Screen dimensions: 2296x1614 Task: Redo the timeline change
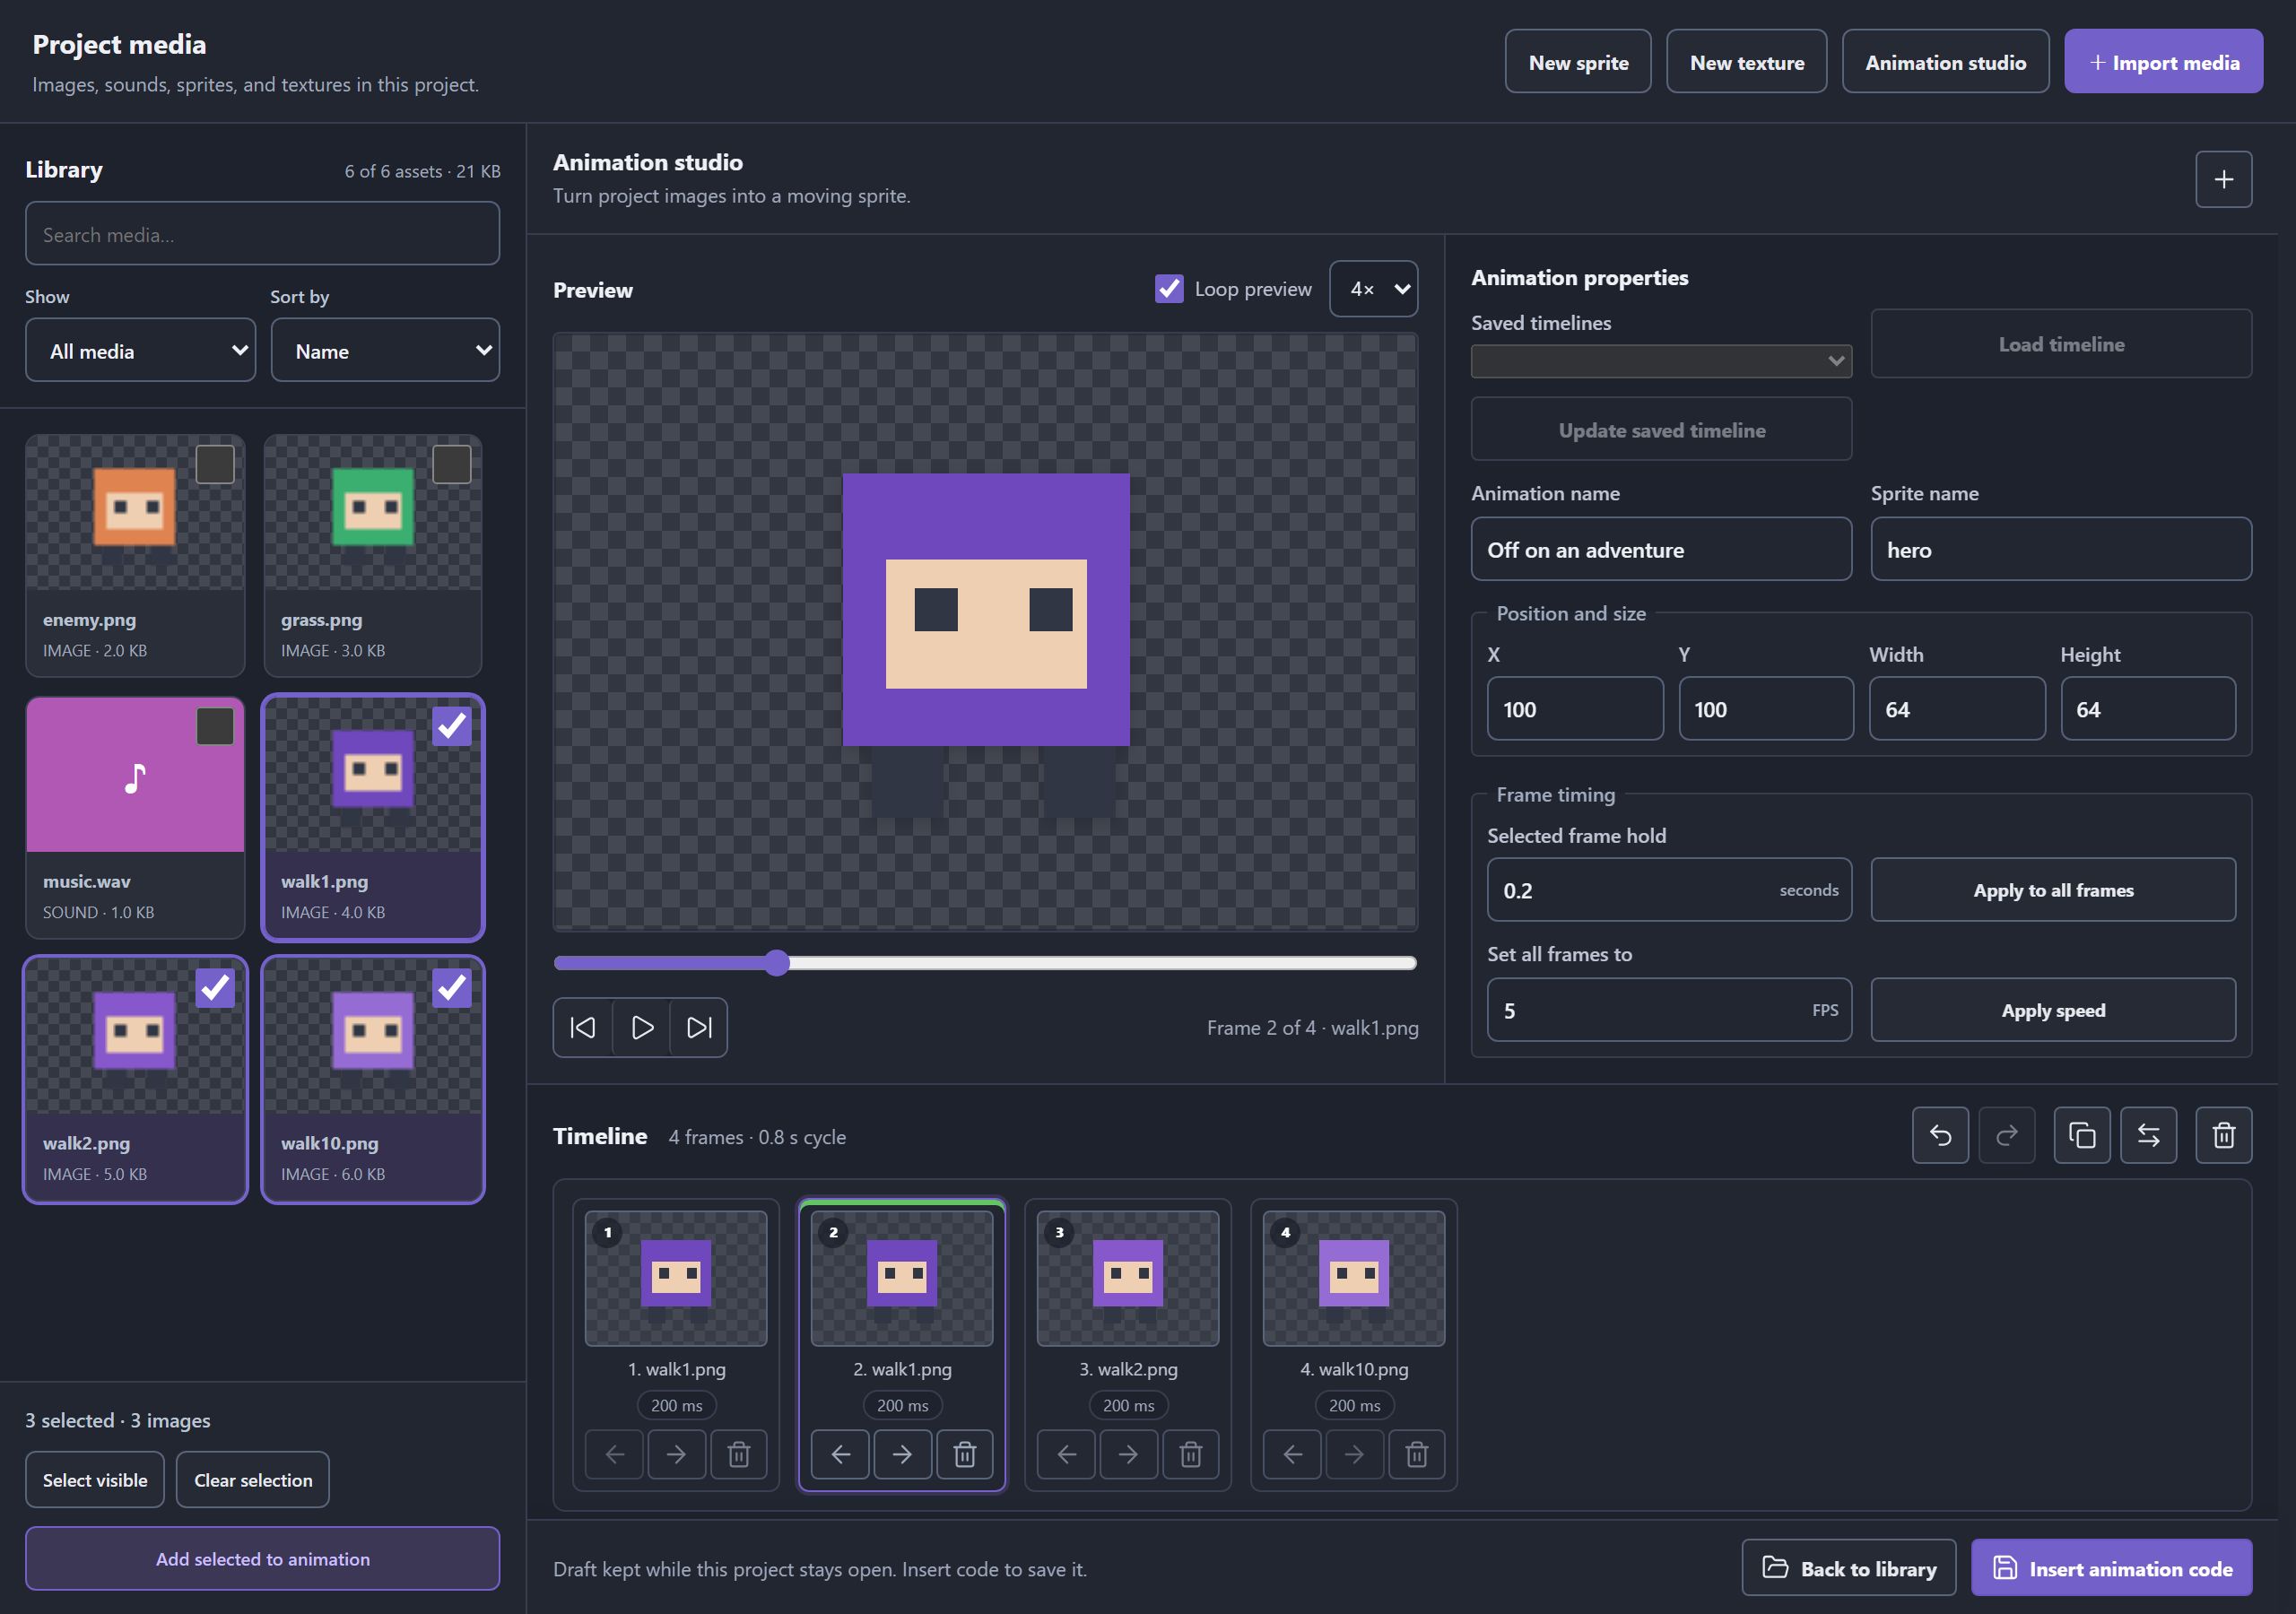tap(2006, 1135)
